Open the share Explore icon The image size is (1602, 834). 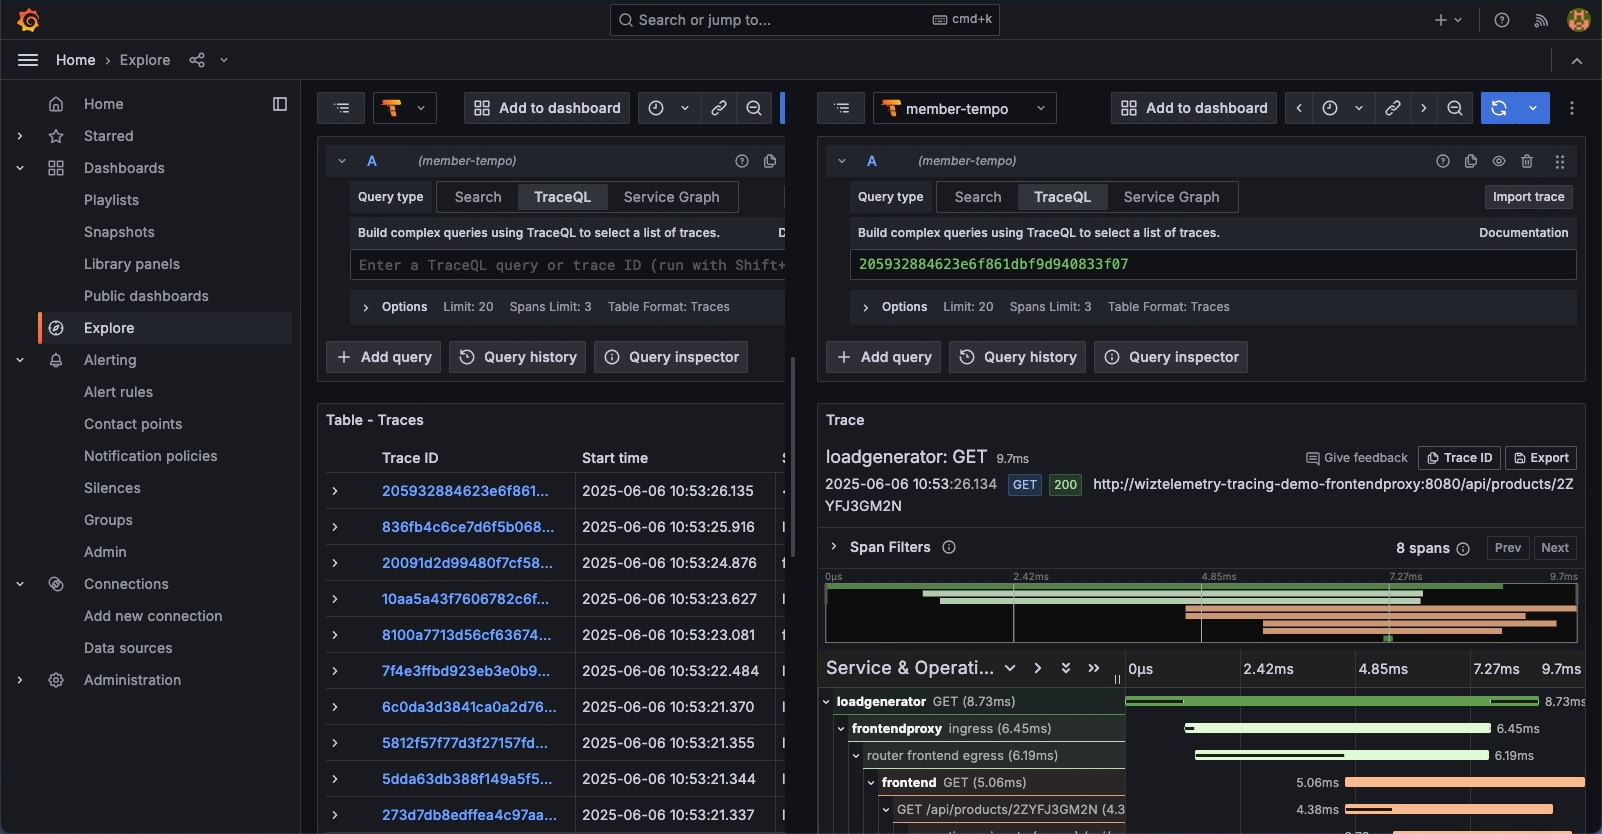click(197, 60)
